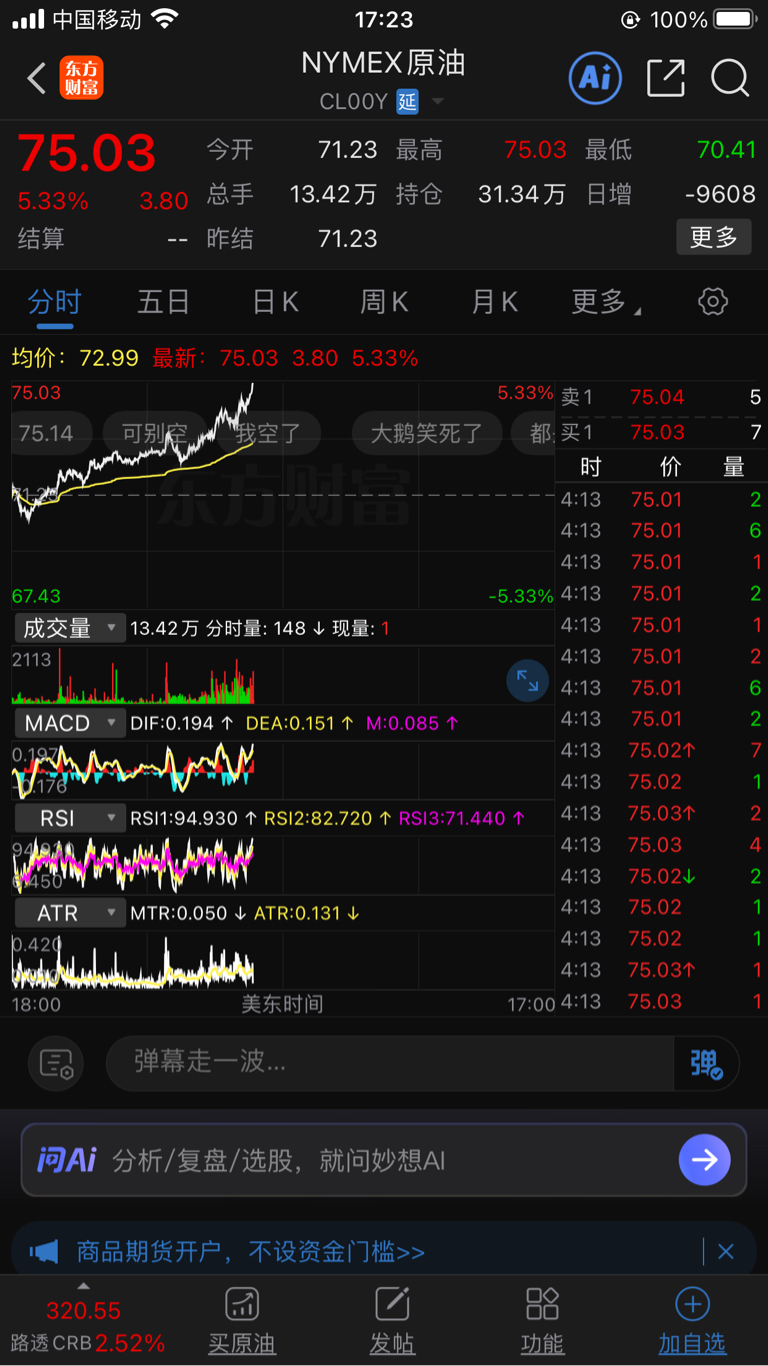Viewport: 768px width, 1366px height.
Task: Open the Ai assistant circle icon
Action: point(595,78)
